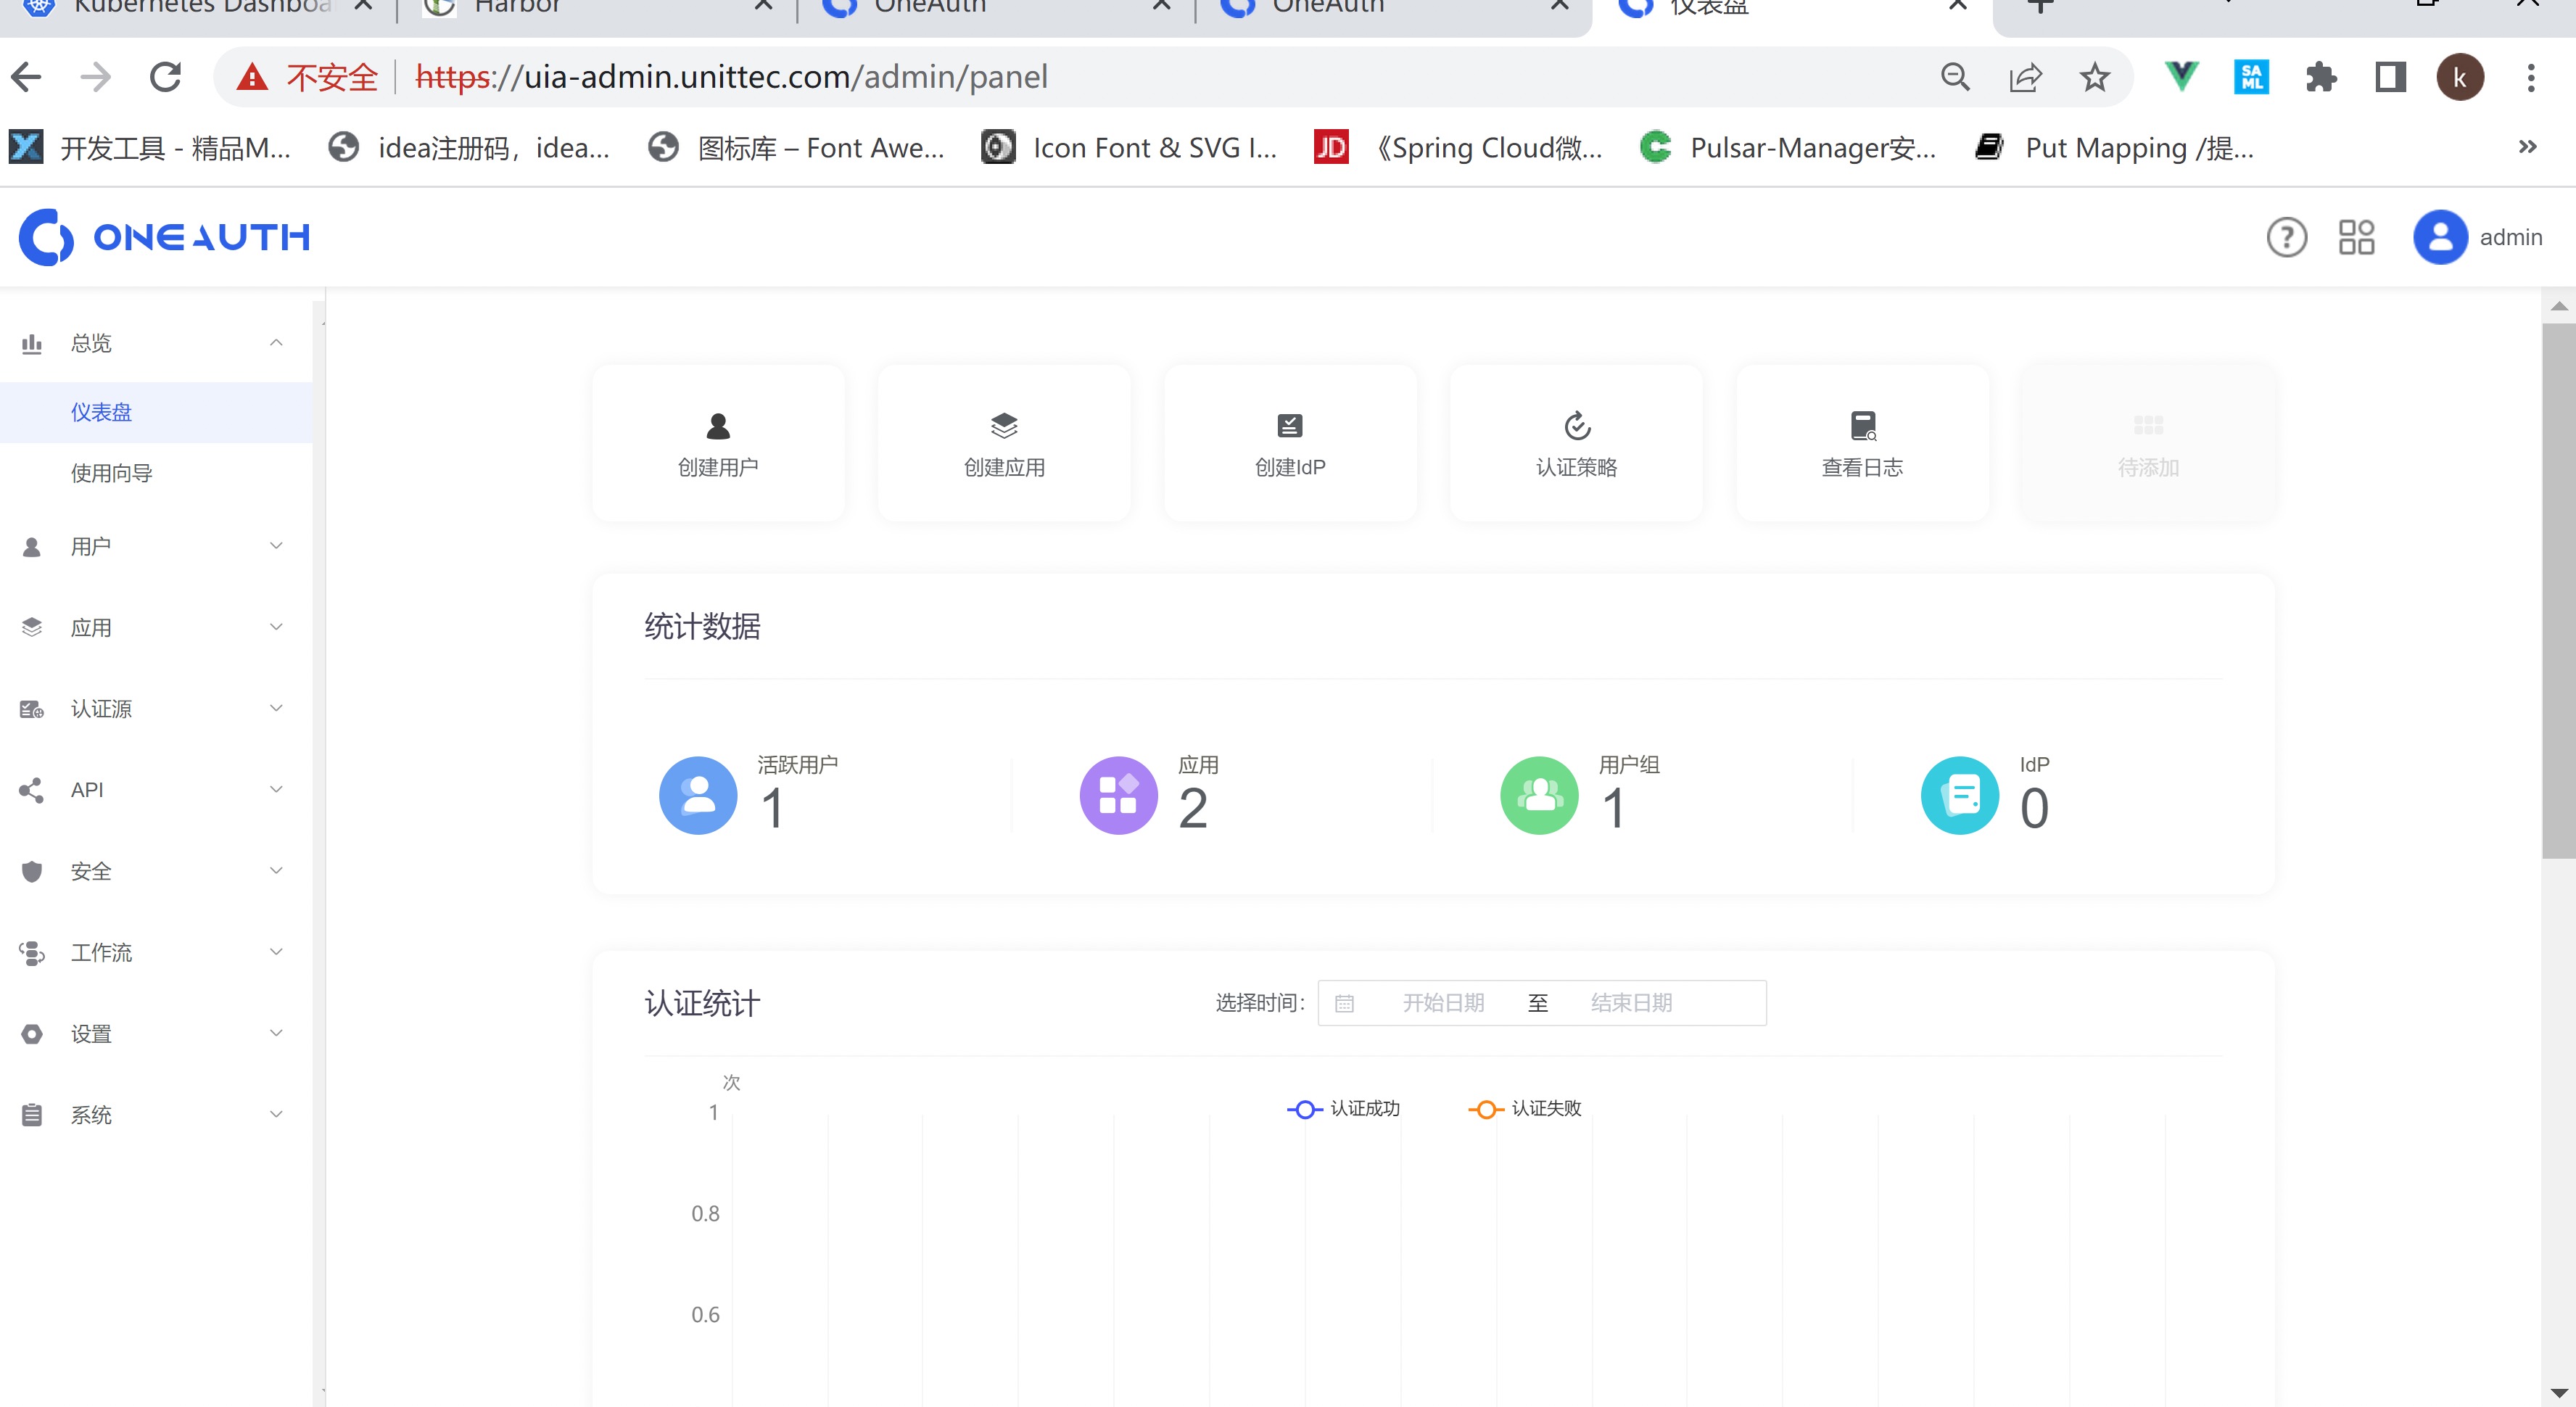This screenshot has width=2576, height=1407.
Task: Click the browser reload button
Action: click(166, 77)
